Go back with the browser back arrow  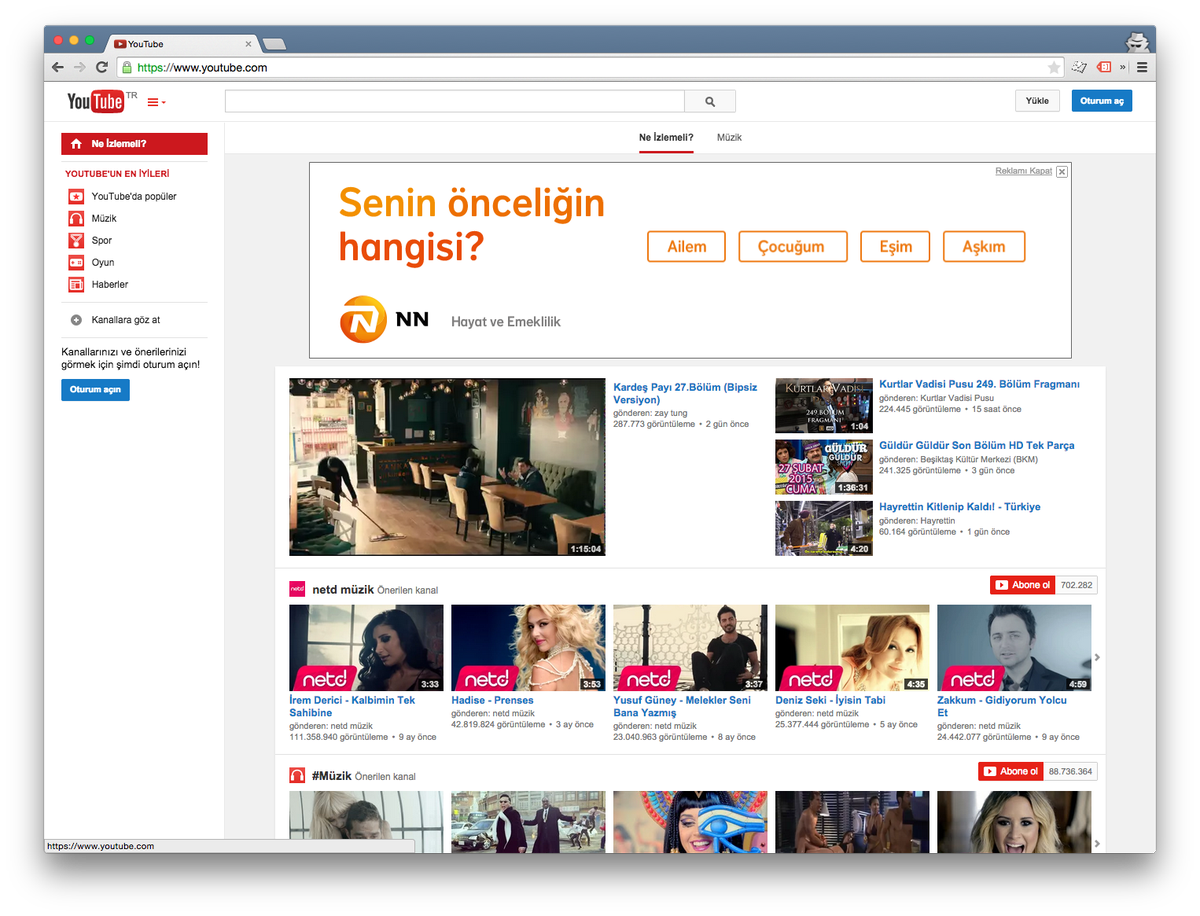57,67
